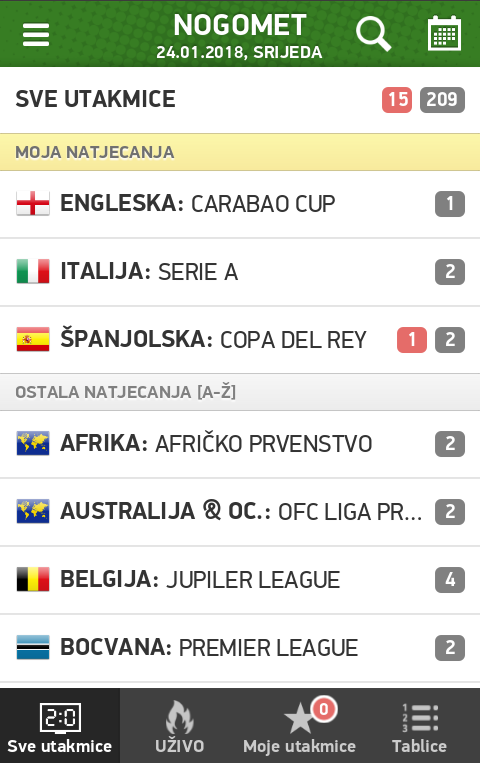Select the England flag icon

coord(33,203)
